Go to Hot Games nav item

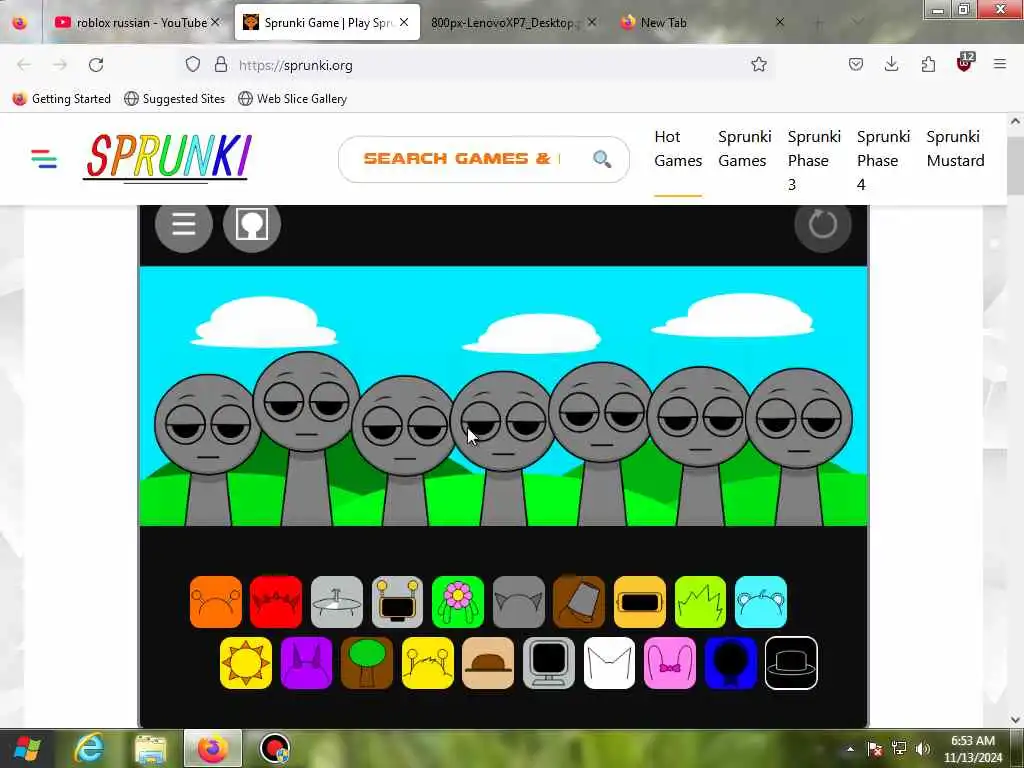678,149
